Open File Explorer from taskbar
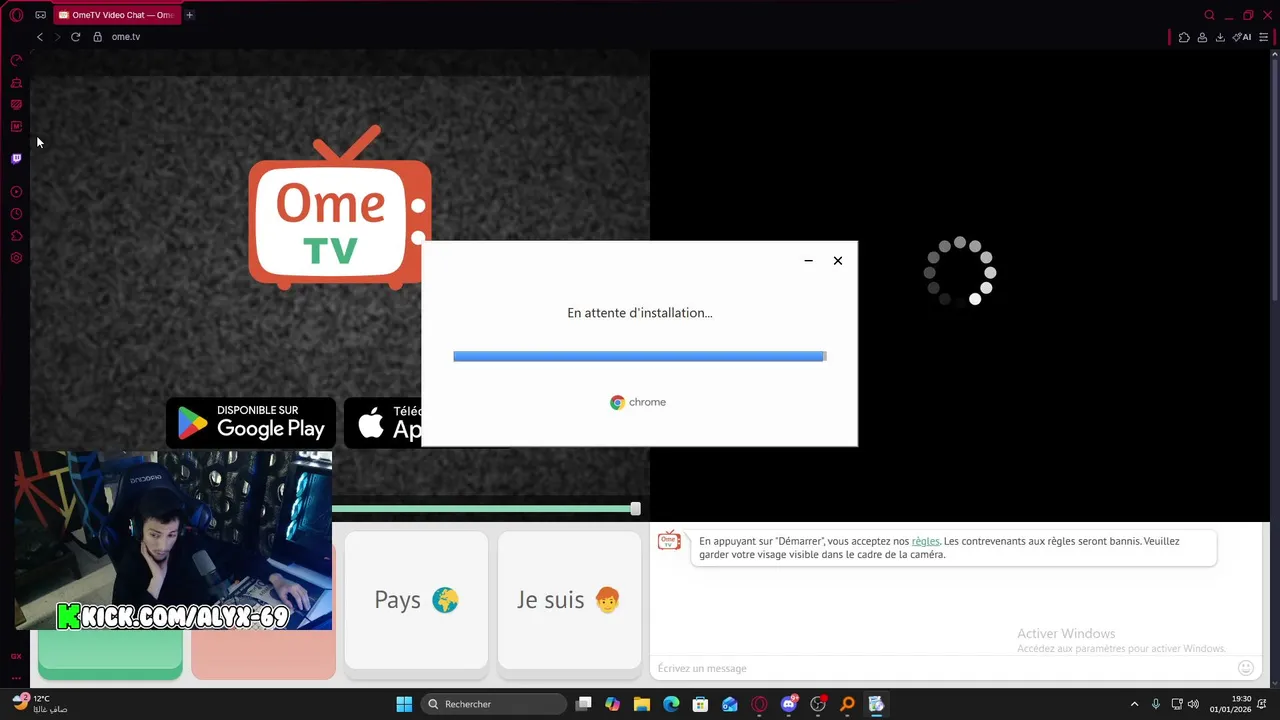 [x=642, y=704]
